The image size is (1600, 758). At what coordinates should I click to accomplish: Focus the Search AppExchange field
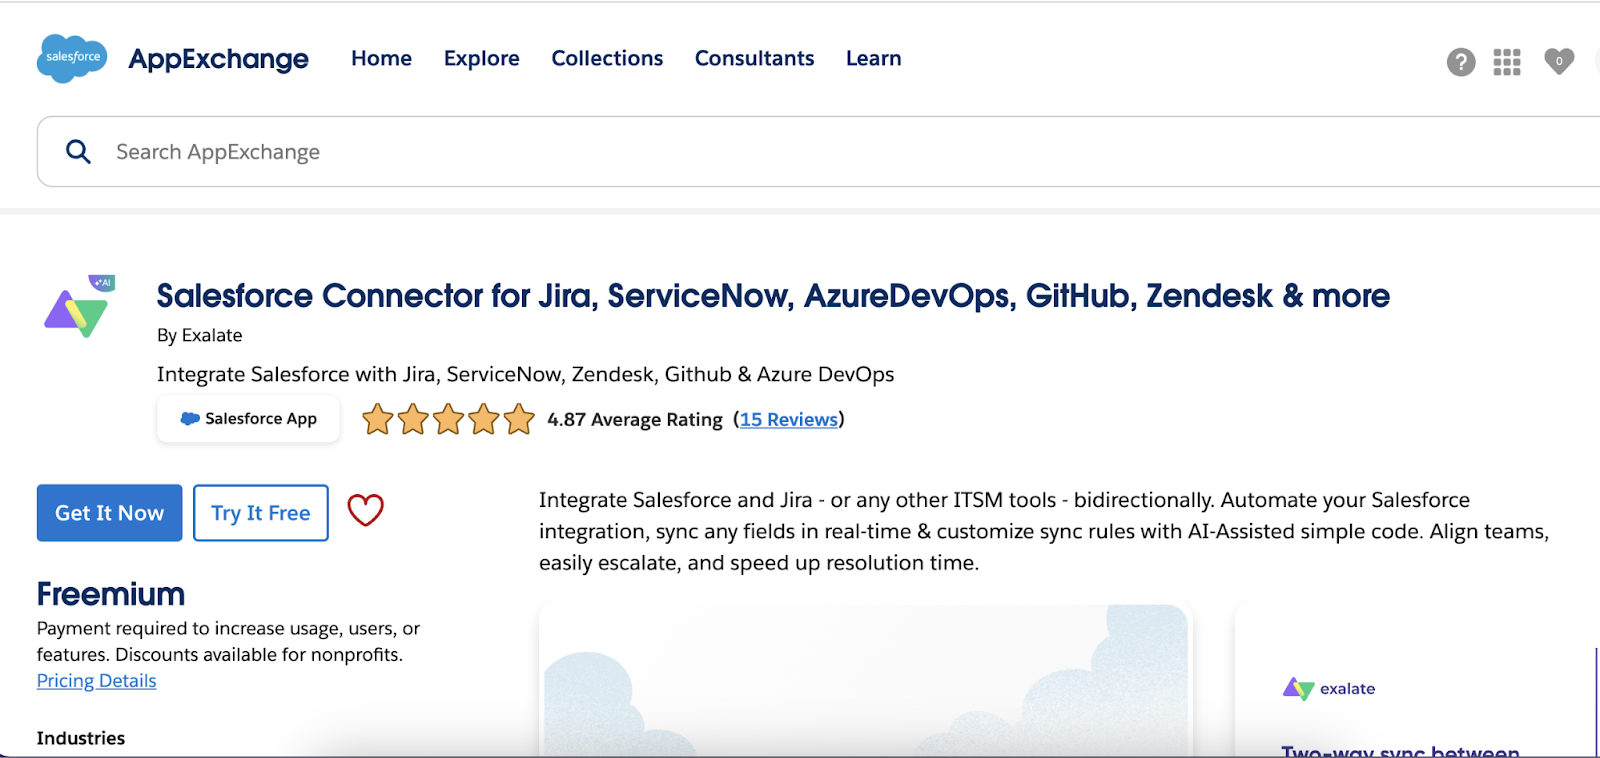[818, 151]
